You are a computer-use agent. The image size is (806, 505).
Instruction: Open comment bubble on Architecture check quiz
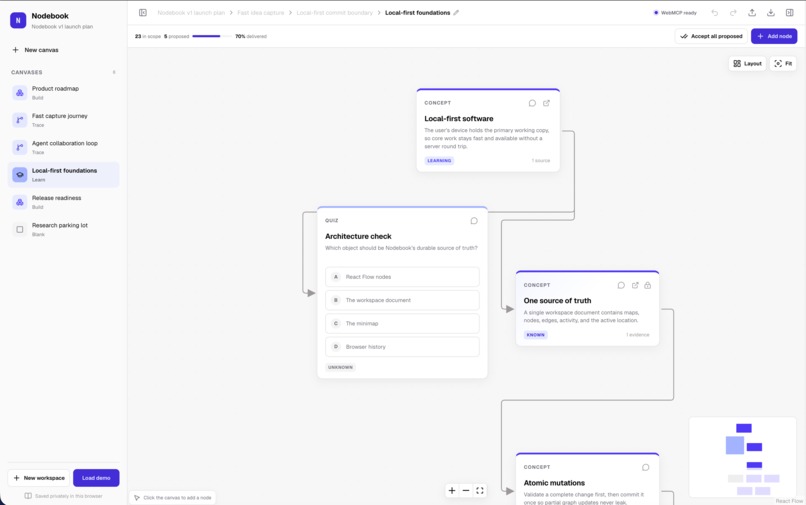pyautogui.click(x=474, y=221)
